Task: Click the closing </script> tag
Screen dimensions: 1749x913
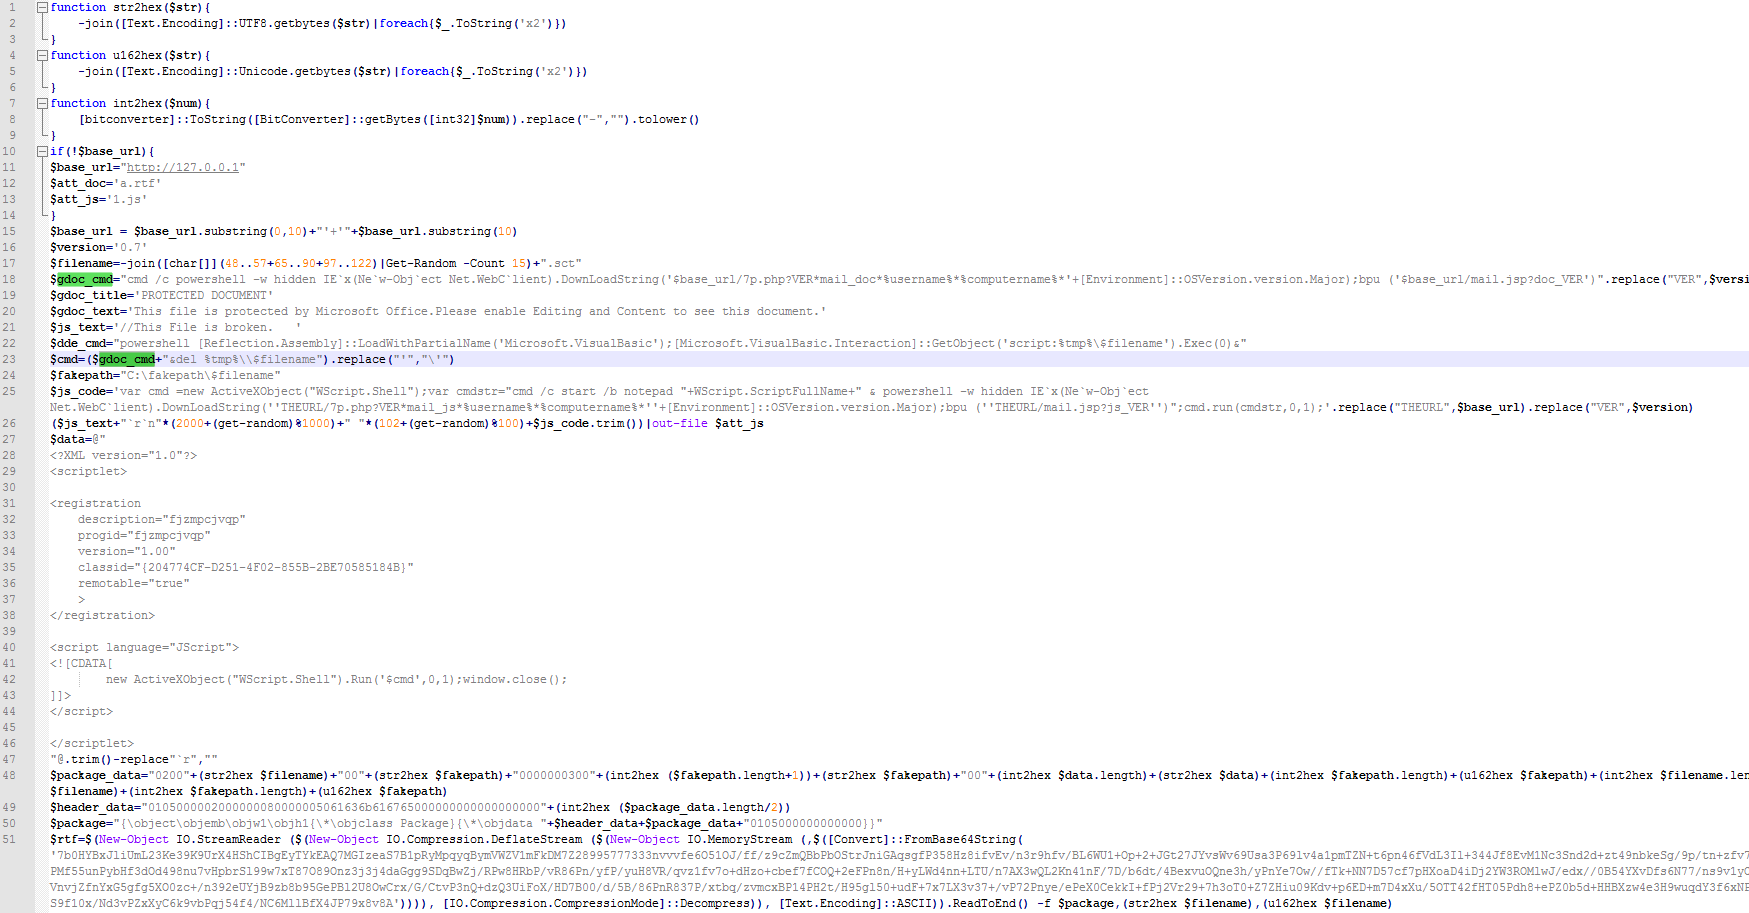Action: (x=81, y=711)
